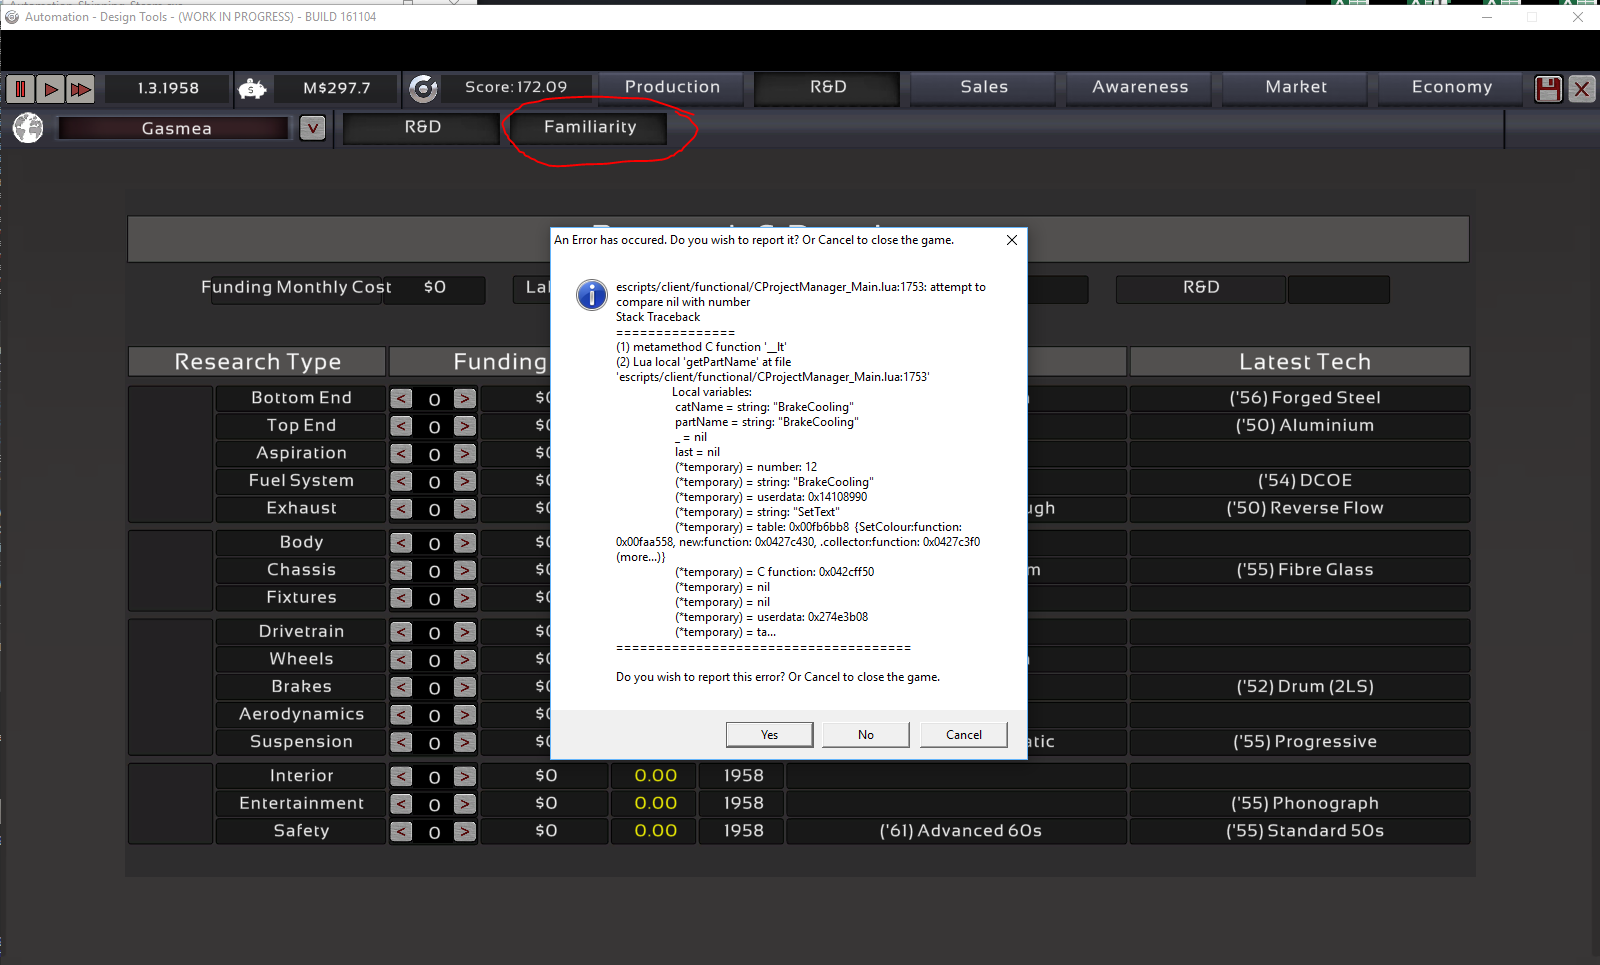
Task: Click No in the error dialog
Action: pos(865,734)
